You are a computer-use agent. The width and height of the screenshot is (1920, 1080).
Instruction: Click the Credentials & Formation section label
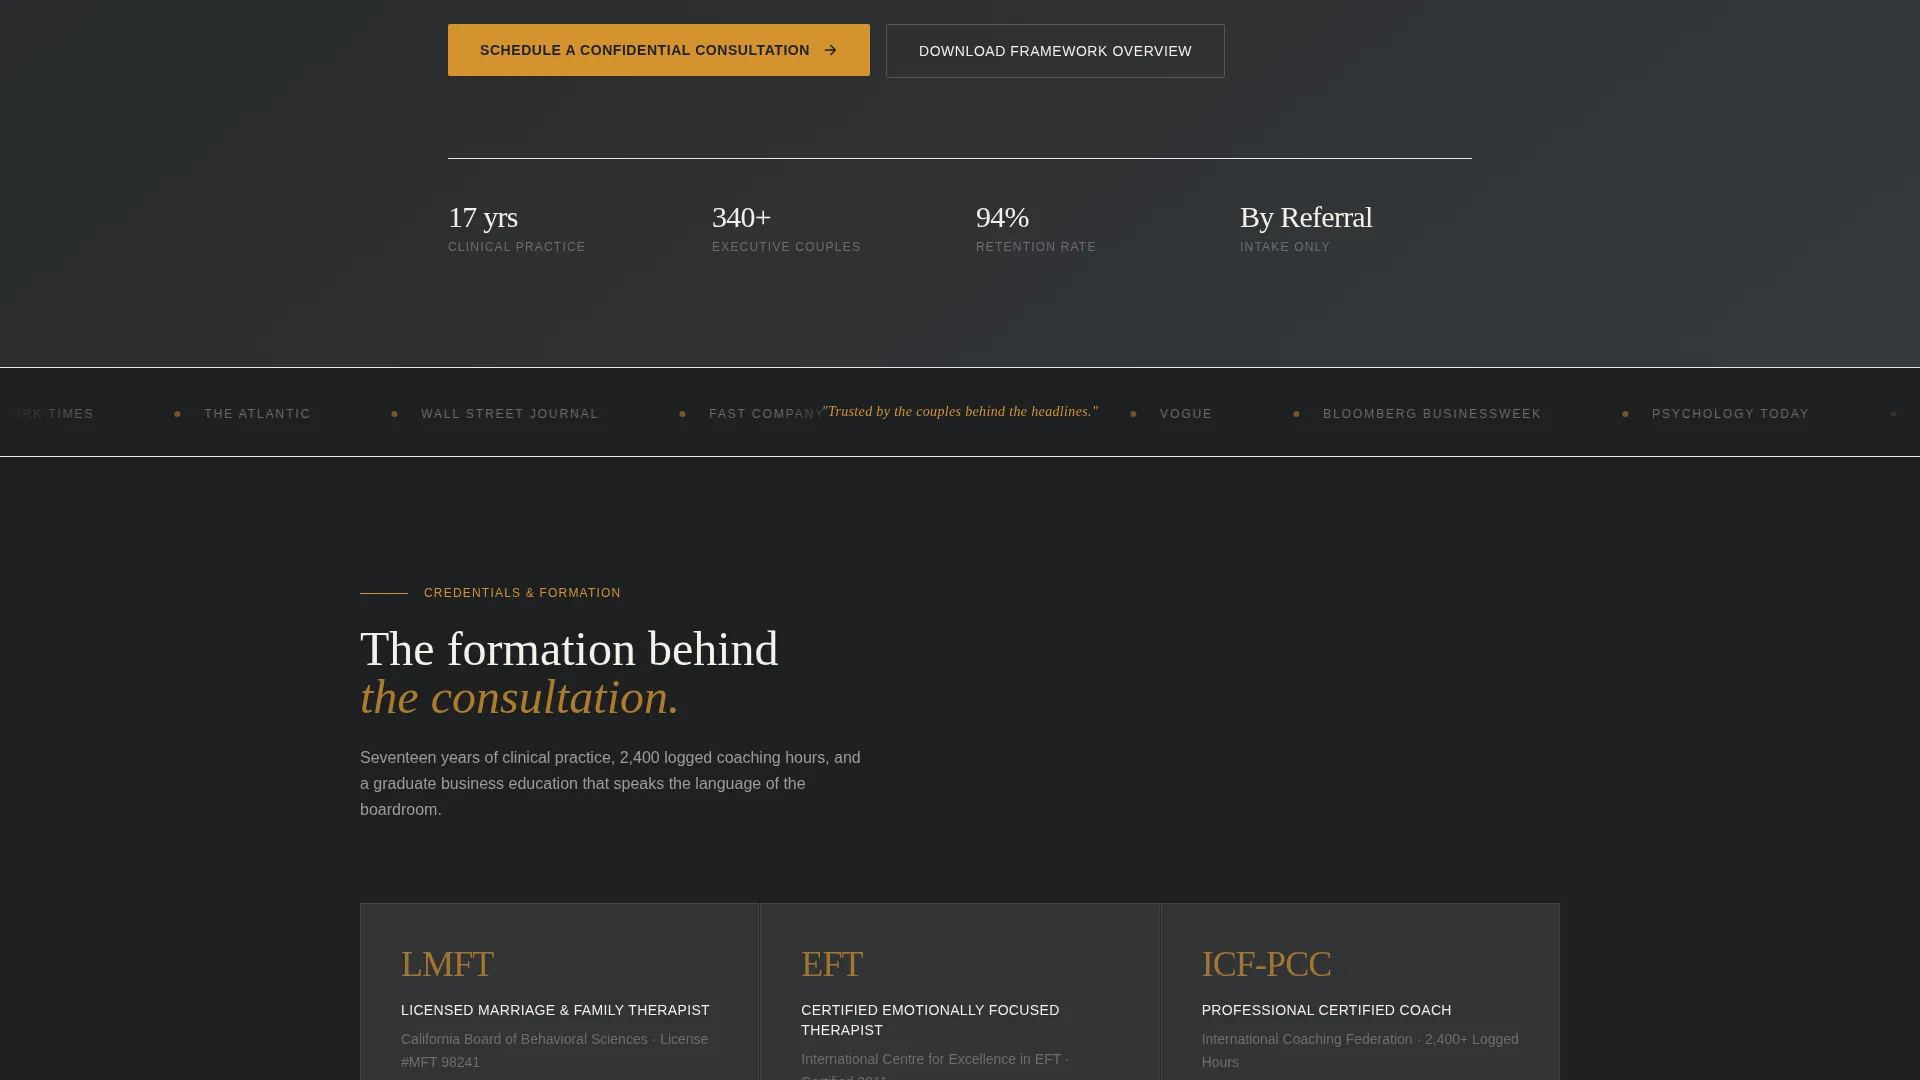click(522, 593)
